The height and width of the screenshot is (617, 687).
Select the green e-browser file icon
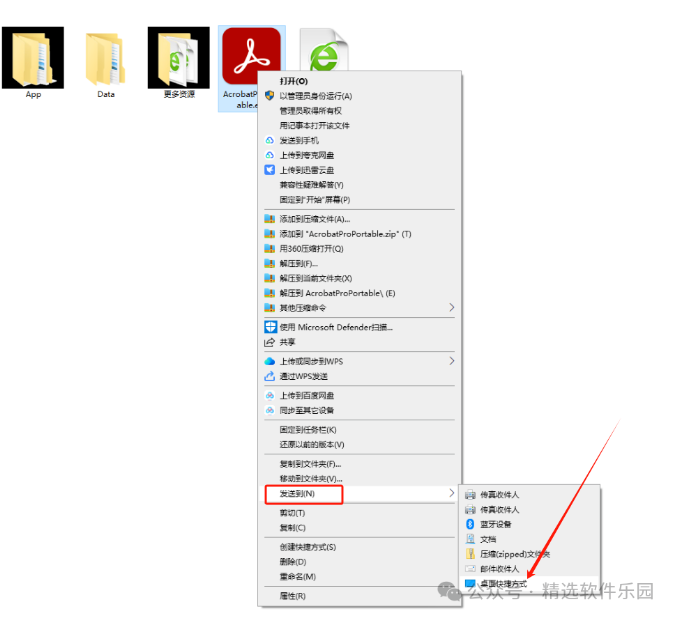pos(324,50)
